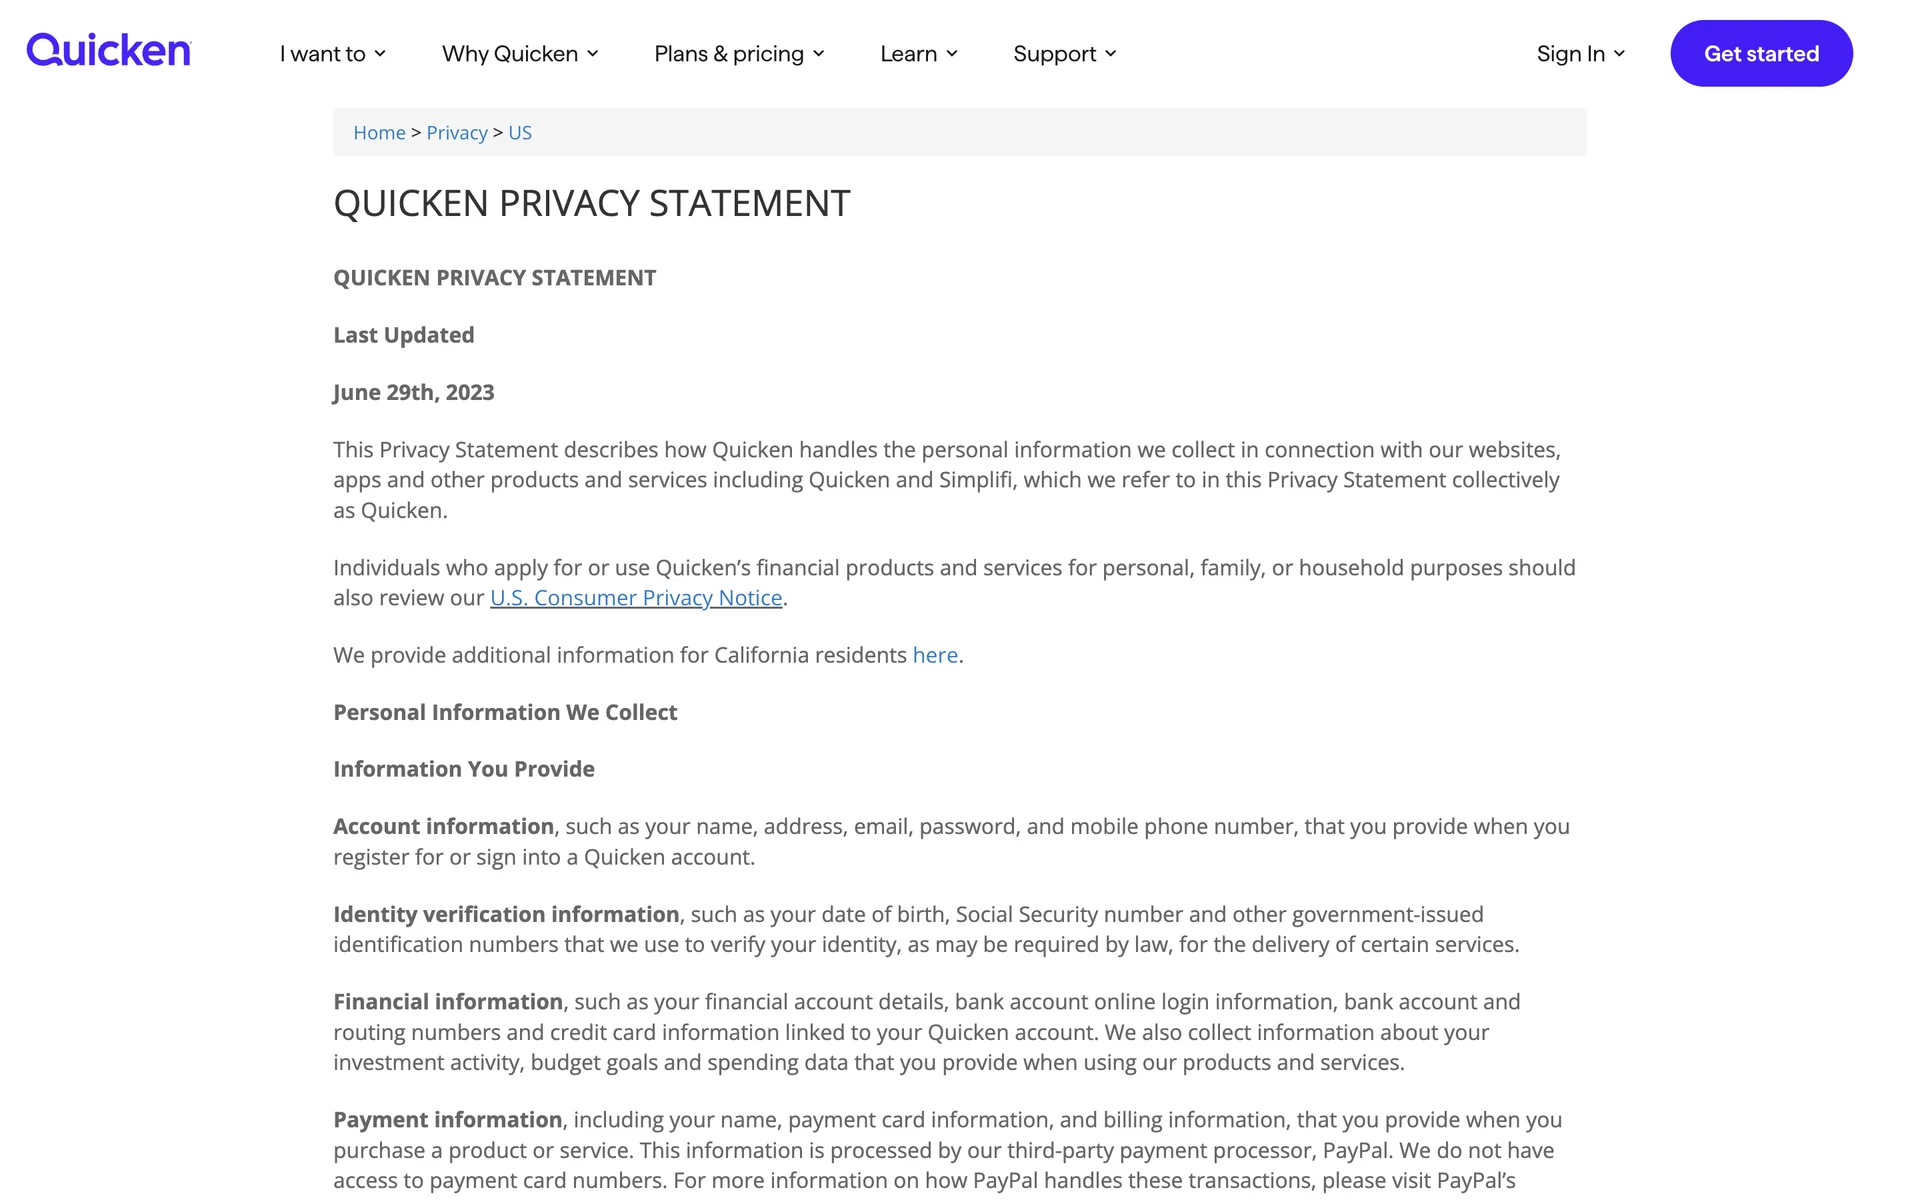Screen dimensions: 1920x1200
Task: Expand the Plans & pricing menu label
Action: pyautogui.click(x=729, y=54)
